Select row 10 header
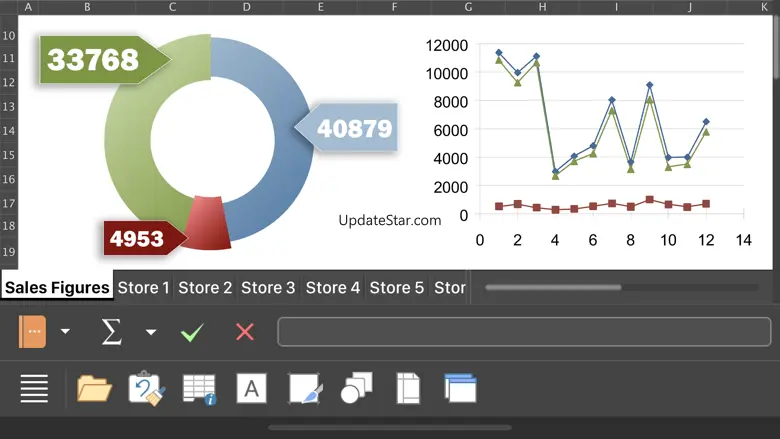The height and width of the screenshot is (439, 780). tap(8, 36)
